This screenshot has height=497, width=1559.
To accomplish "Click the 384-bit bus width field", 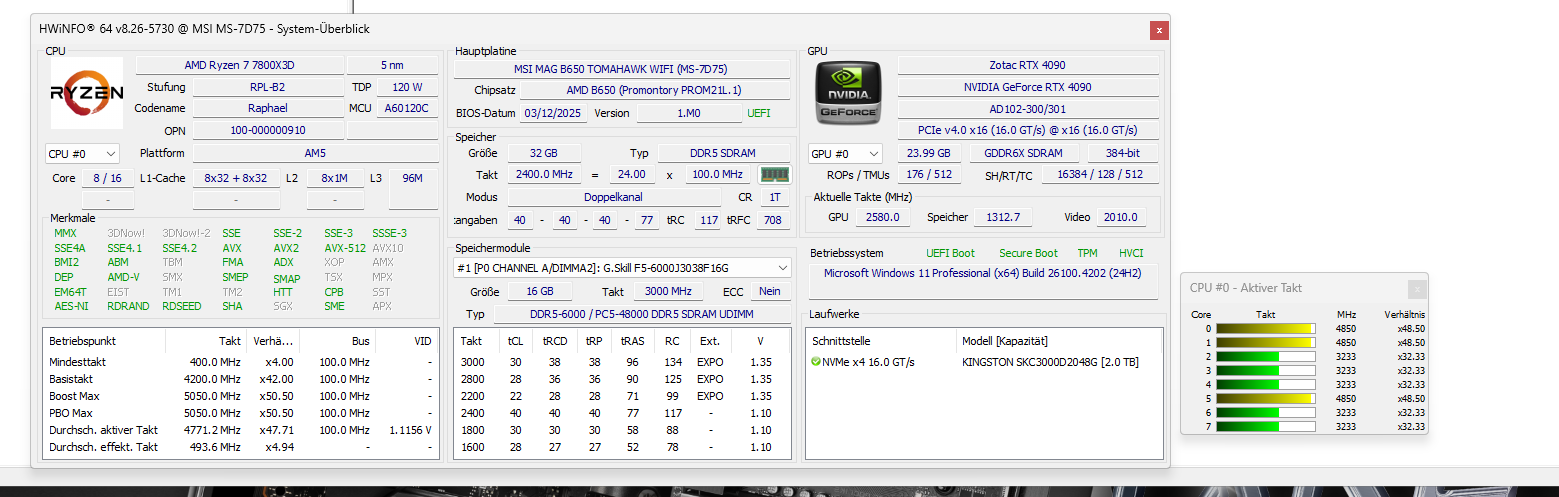I will click(1123, 153).
